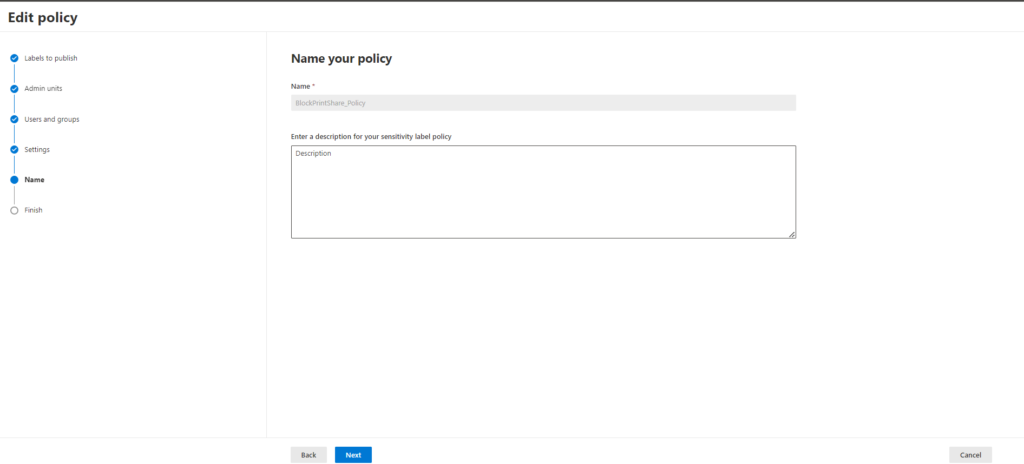Cancel the policy editing
The image size is (1024, 464).
point(970,455)
